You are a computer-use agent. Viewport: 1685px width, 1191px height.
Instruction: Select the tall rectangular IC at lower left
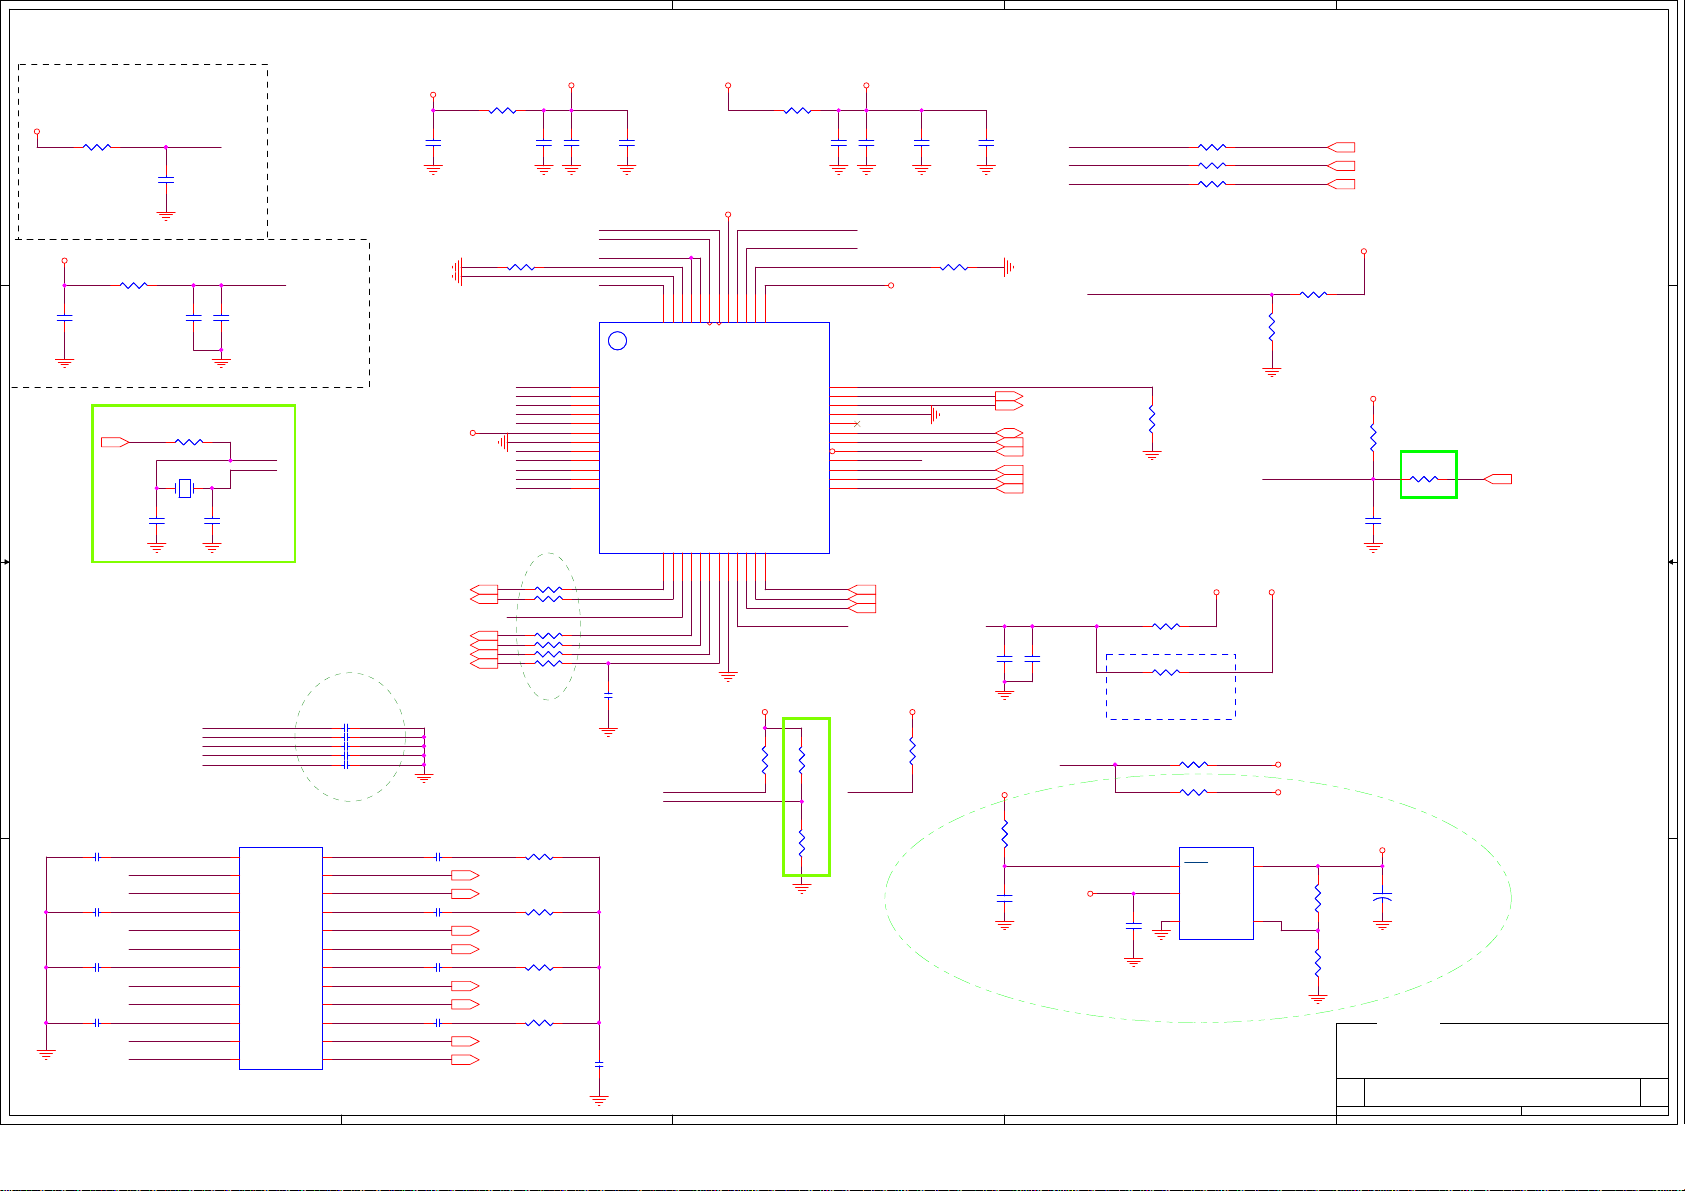[281, 958]
